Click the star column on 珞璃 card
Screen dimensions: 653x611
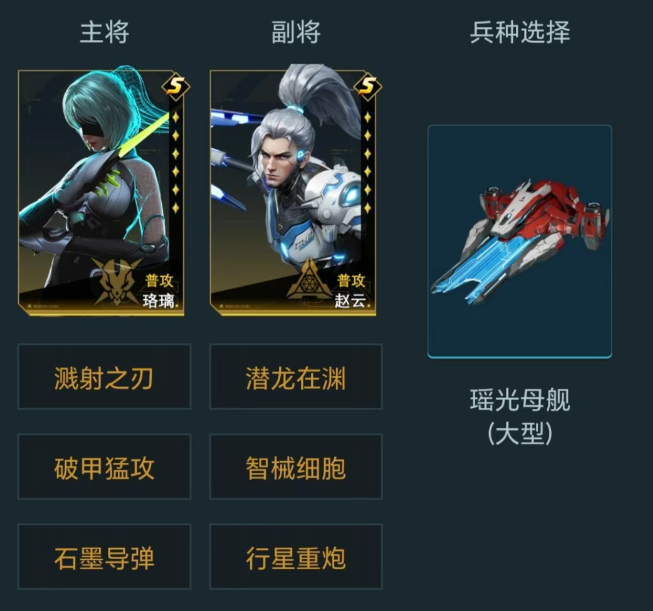(x=176, y=162)
